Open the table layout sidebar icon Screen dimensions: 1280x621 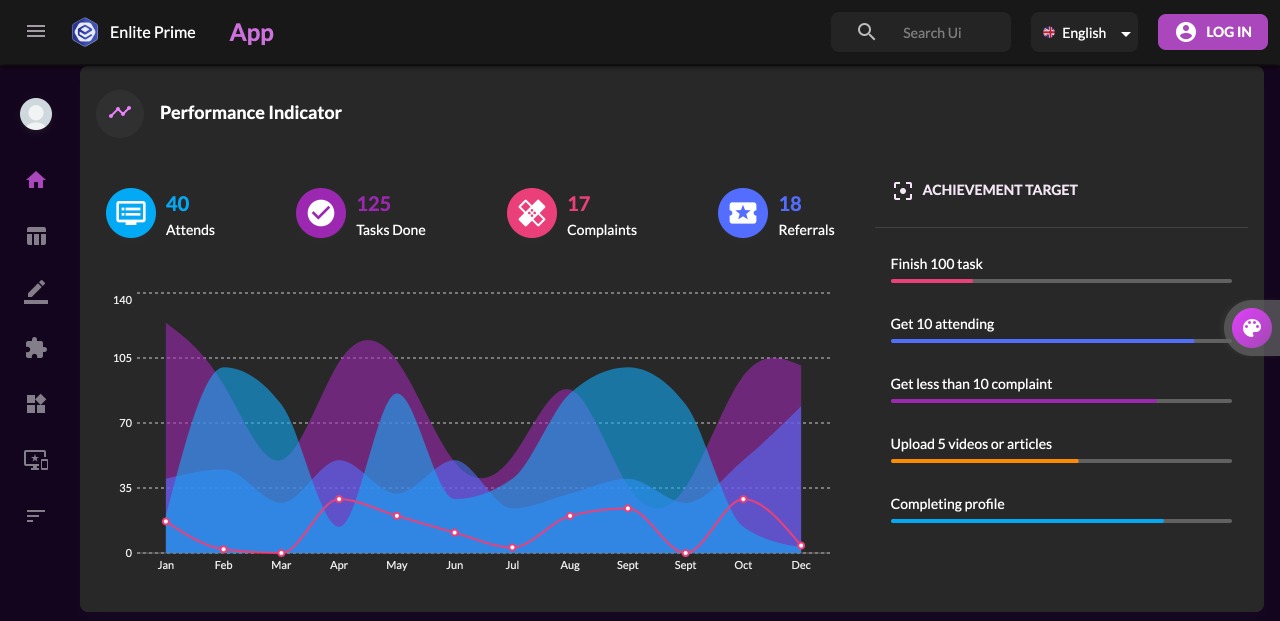pos(36,236)
